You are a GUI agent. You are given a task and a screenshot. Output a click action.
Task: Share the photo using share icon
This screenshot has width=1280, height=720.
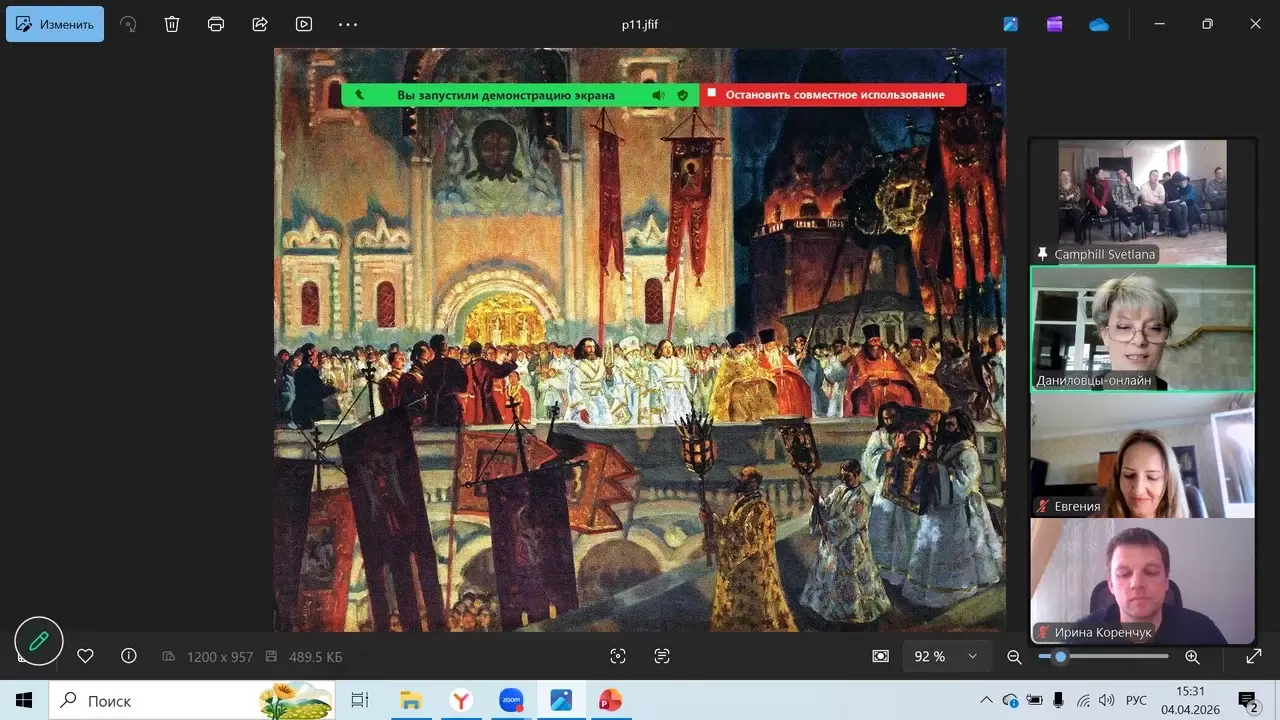click(x=260, y=24)
